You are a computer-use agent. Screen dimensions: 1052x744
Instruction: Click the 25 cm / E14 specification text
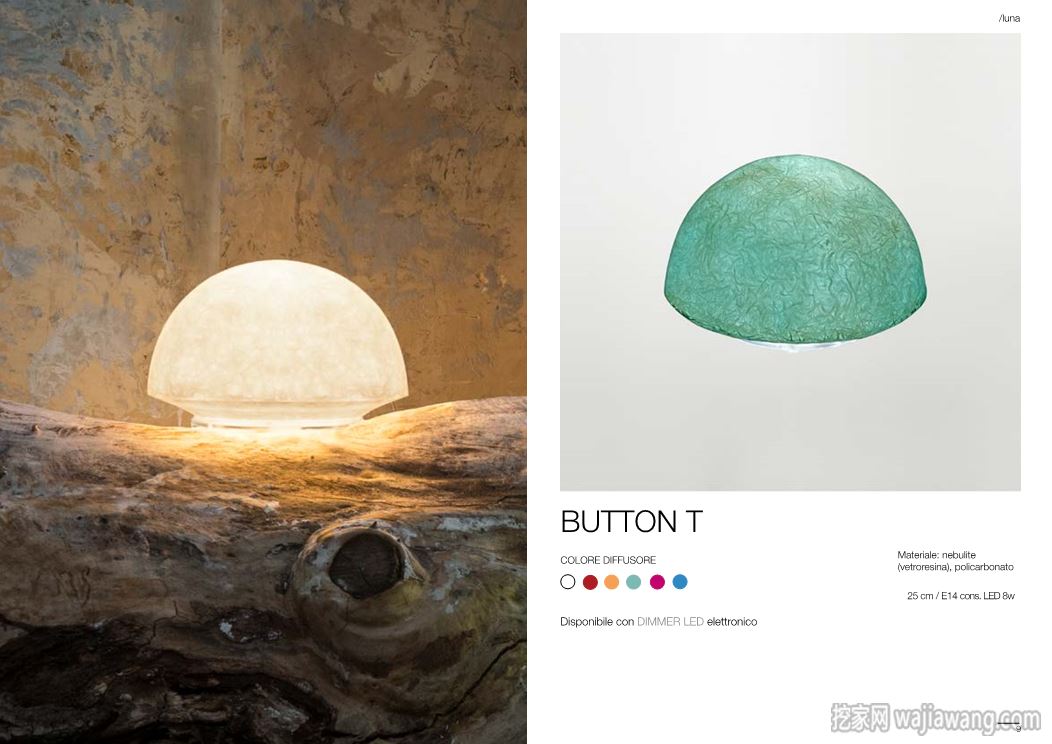961,596
